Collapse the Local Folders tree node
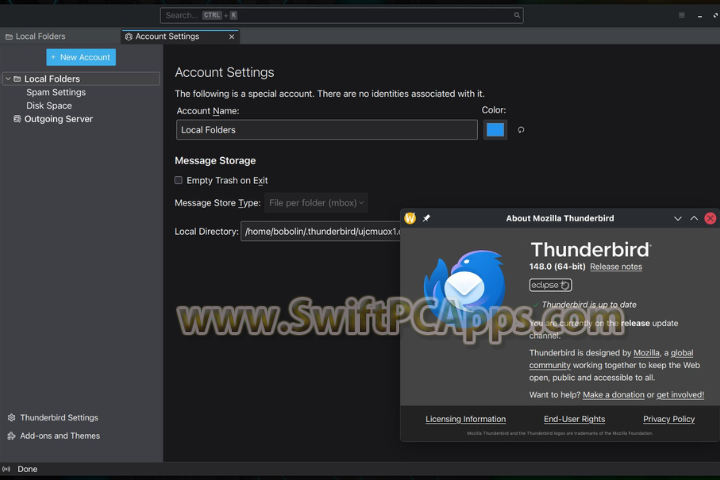The height and width of the screenshot is (480, 720). pyautogui.click(x=8, y=79)
